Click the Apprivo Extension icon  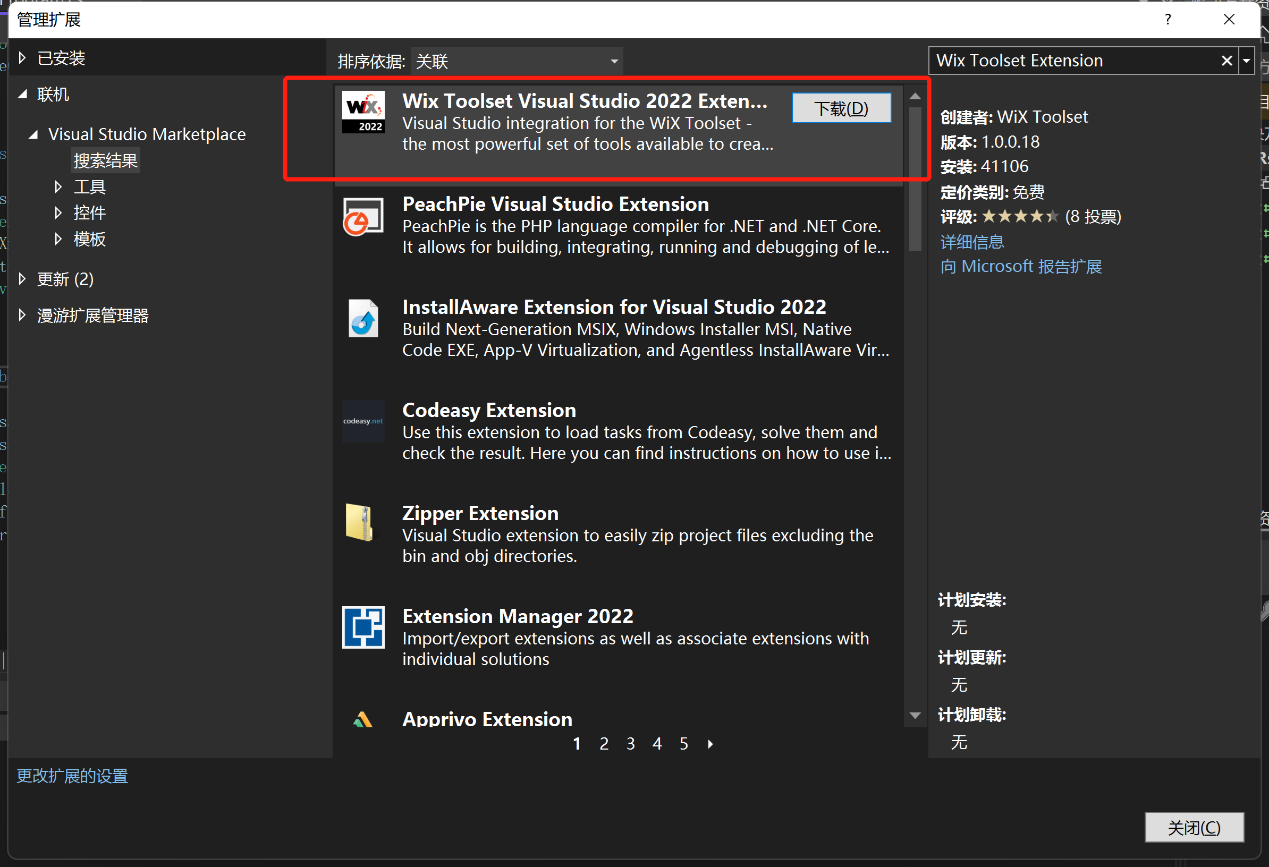click(363, 719)
